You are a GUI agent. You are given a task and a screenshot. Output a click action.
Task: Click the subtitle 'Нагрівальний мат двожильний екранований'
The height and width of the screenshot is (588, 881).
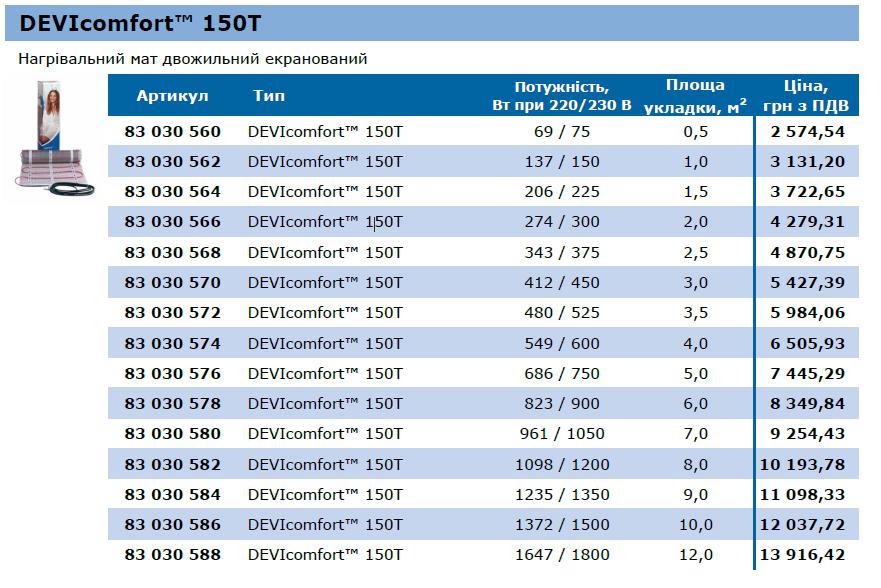193,59
